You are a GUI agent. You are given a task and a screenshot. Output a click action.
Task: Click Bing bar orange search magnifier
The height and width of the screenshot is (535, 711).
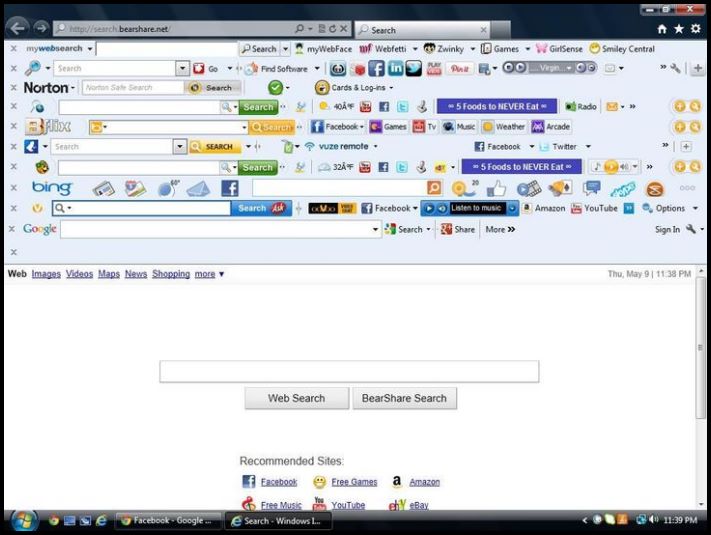[434, 188]
